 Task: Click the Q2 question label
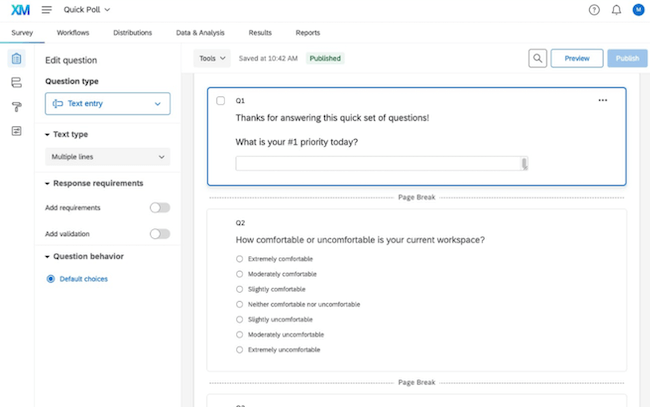pos(240,223)
